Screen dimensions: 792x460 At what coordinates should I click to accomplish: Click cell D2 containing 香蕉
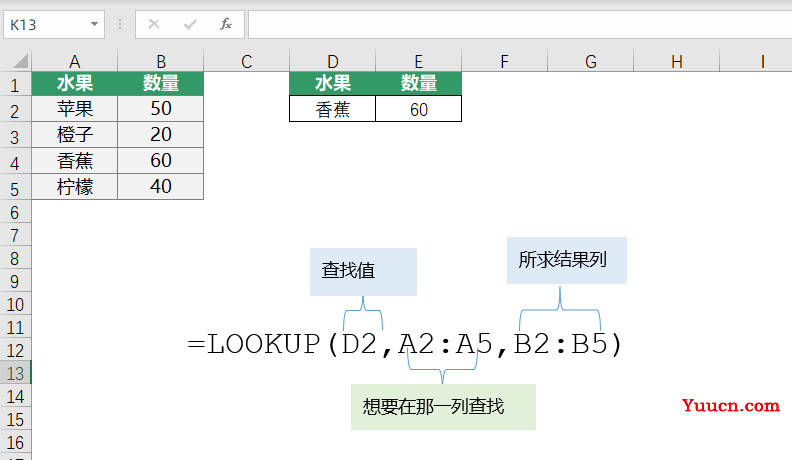(332, 109)
